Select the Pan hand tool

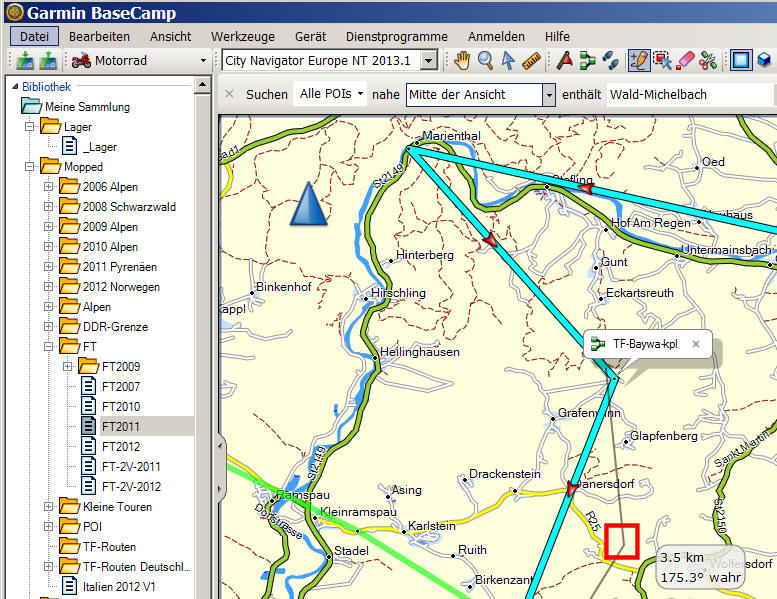(462, 61)
